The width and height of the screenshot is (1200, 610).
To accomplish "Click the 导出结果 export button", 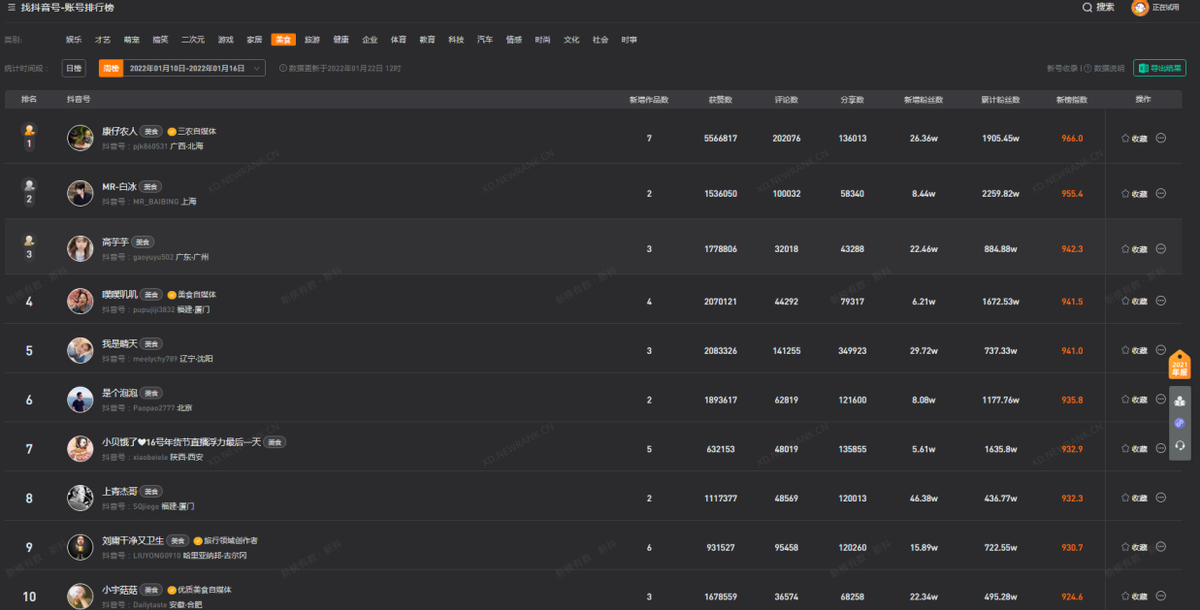I will [x=1159, y=69].
